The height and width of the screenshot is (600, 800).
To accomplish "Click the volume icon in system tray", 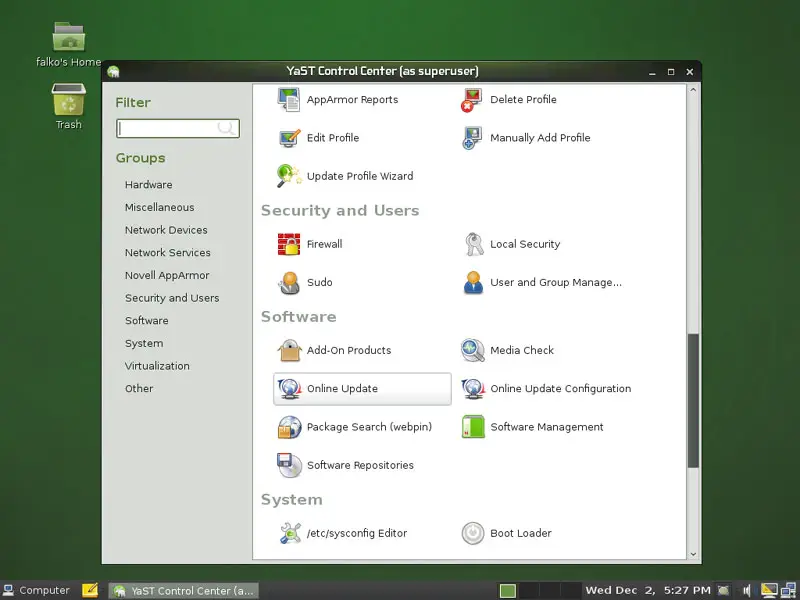I will [746, 591].
